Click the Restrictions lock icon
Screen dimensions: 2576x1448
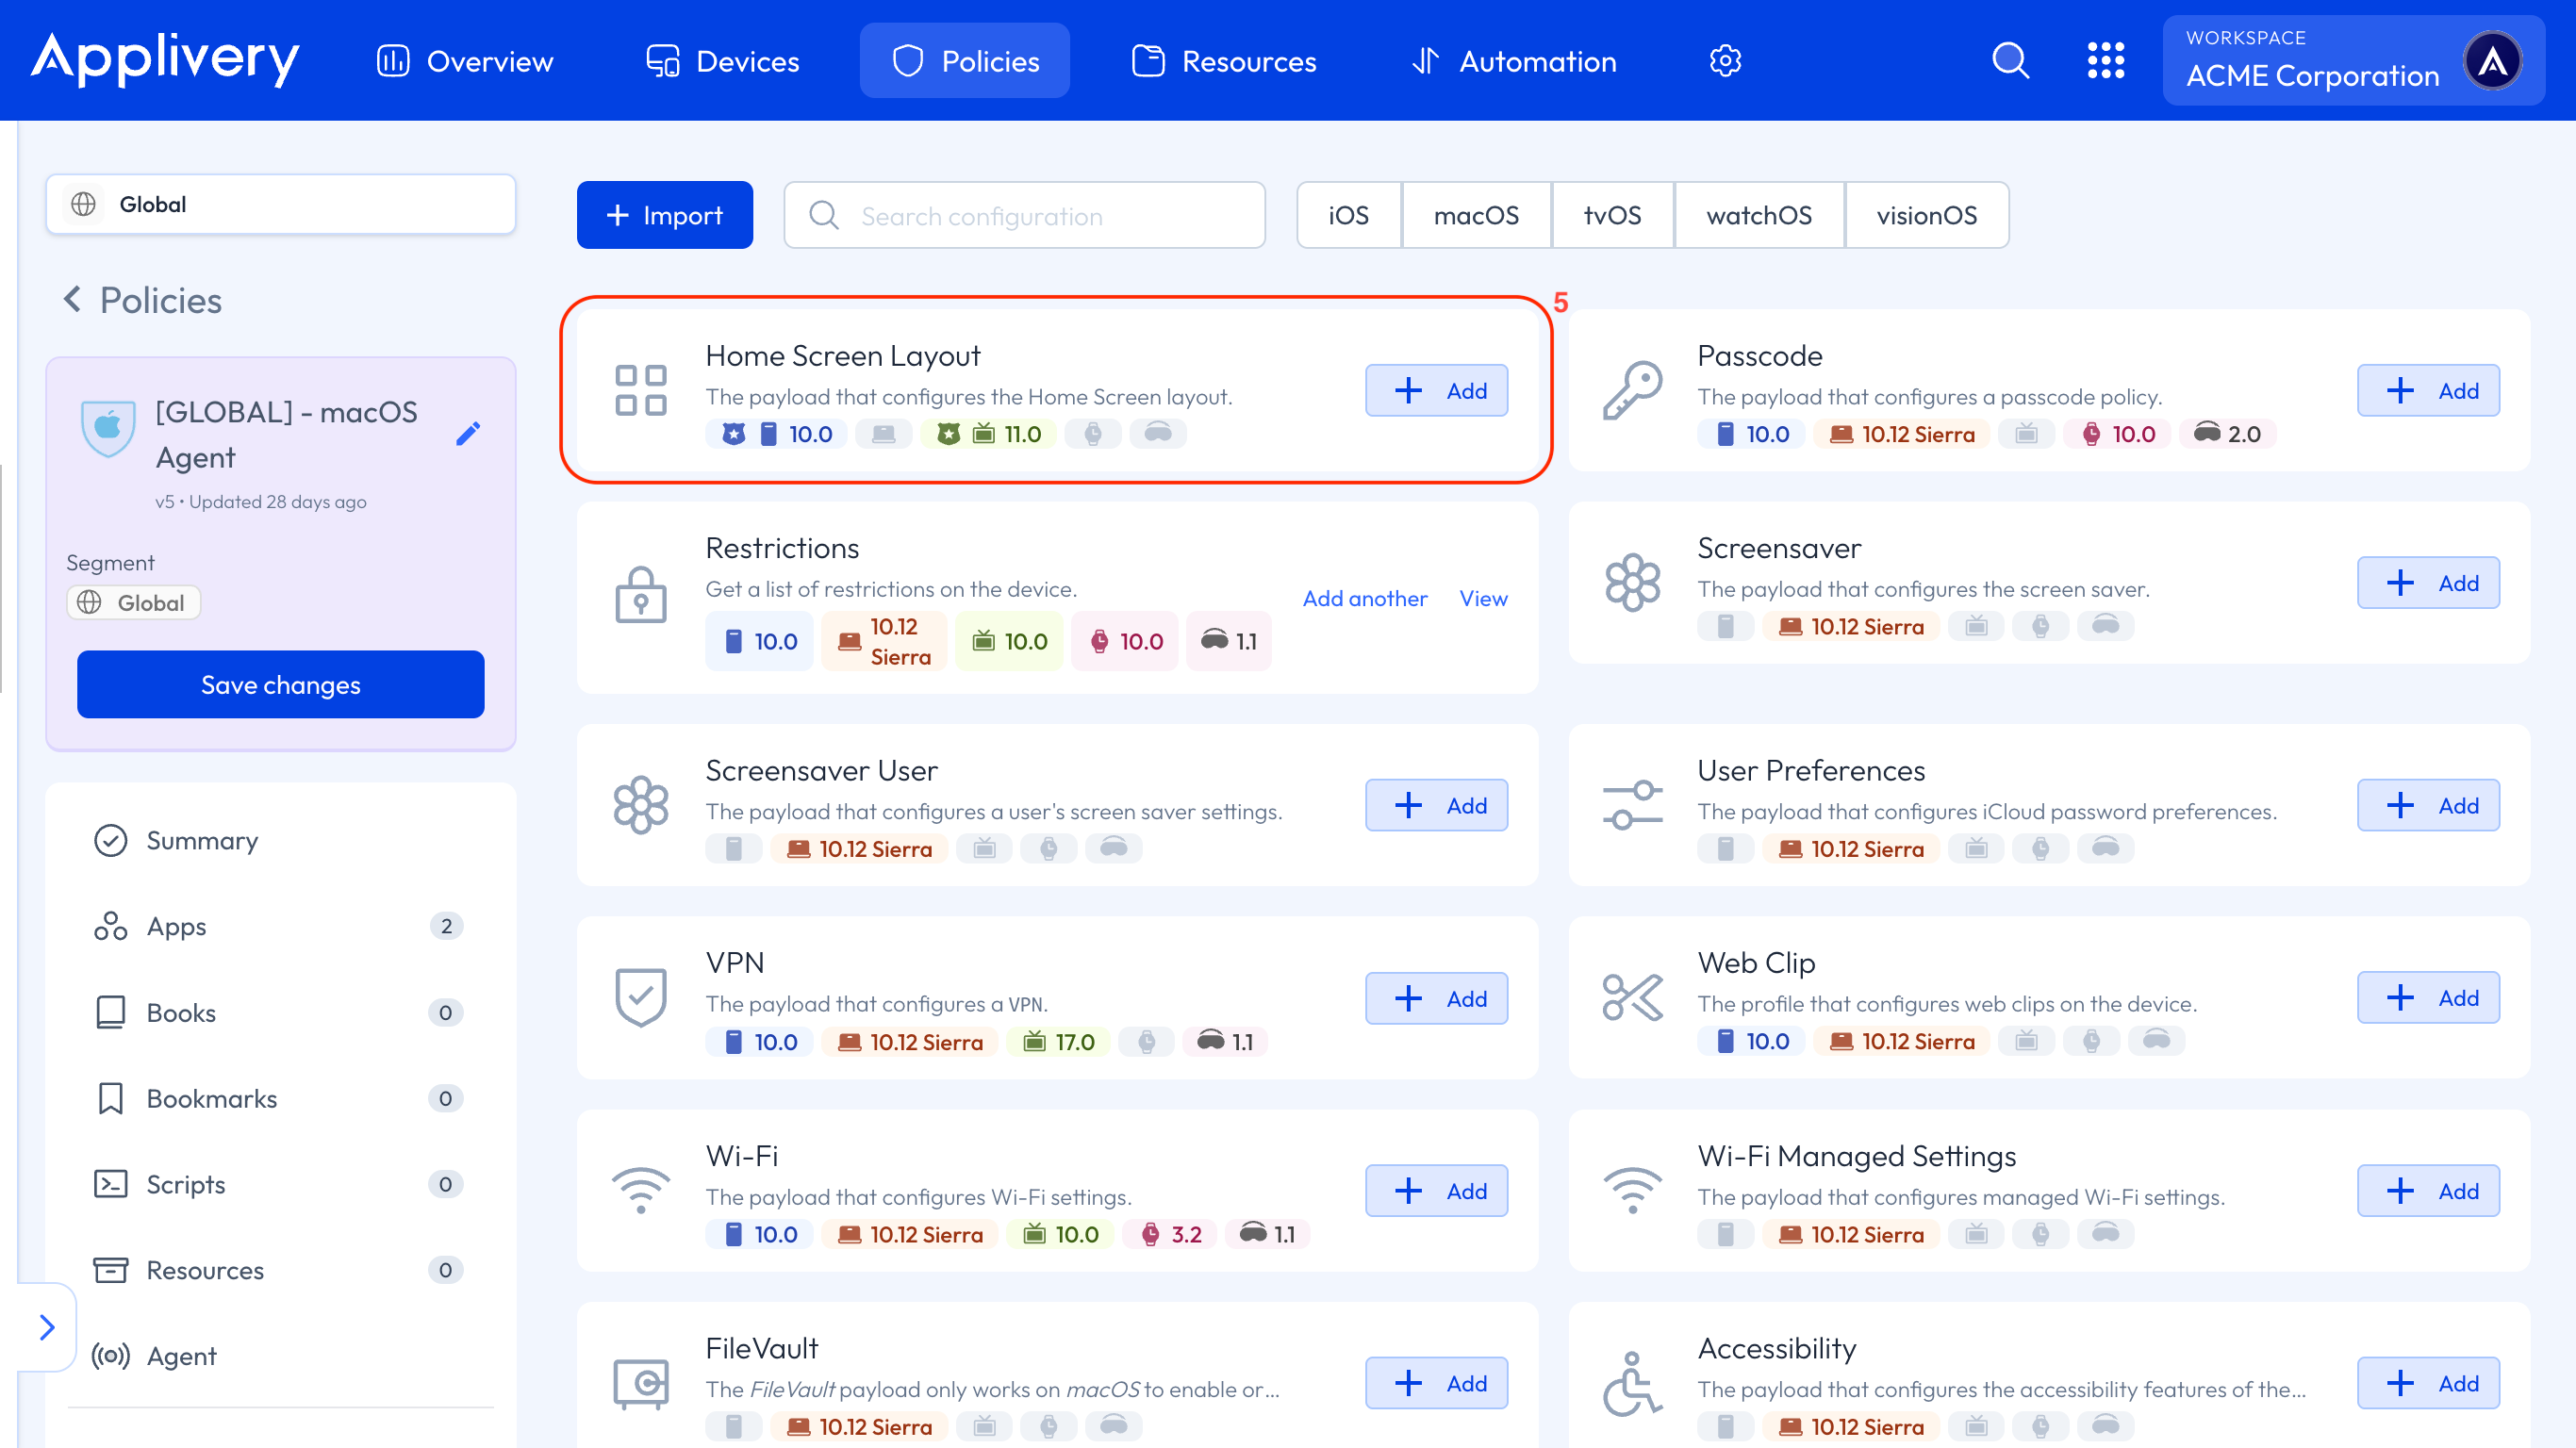click(x=640, y=595)
